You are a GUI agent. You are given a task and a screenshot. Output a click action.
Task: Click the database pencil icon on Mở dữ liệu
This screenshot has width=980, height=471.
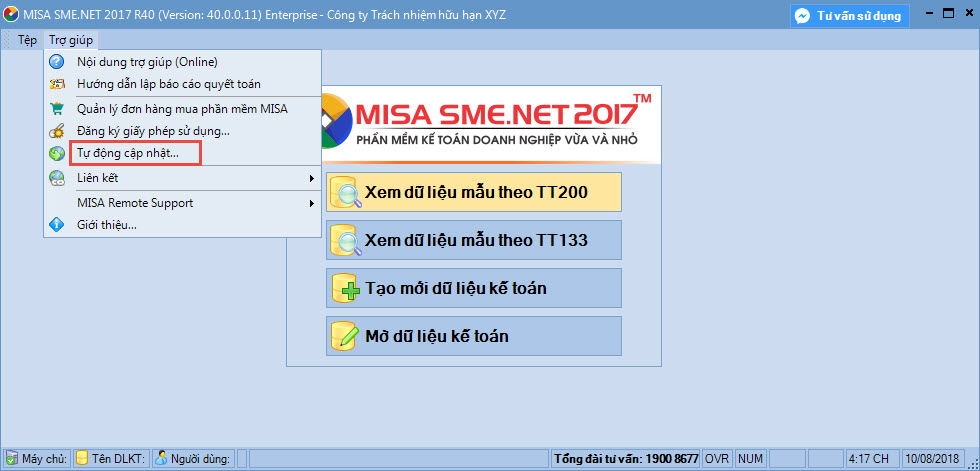(x=346, y=337)
